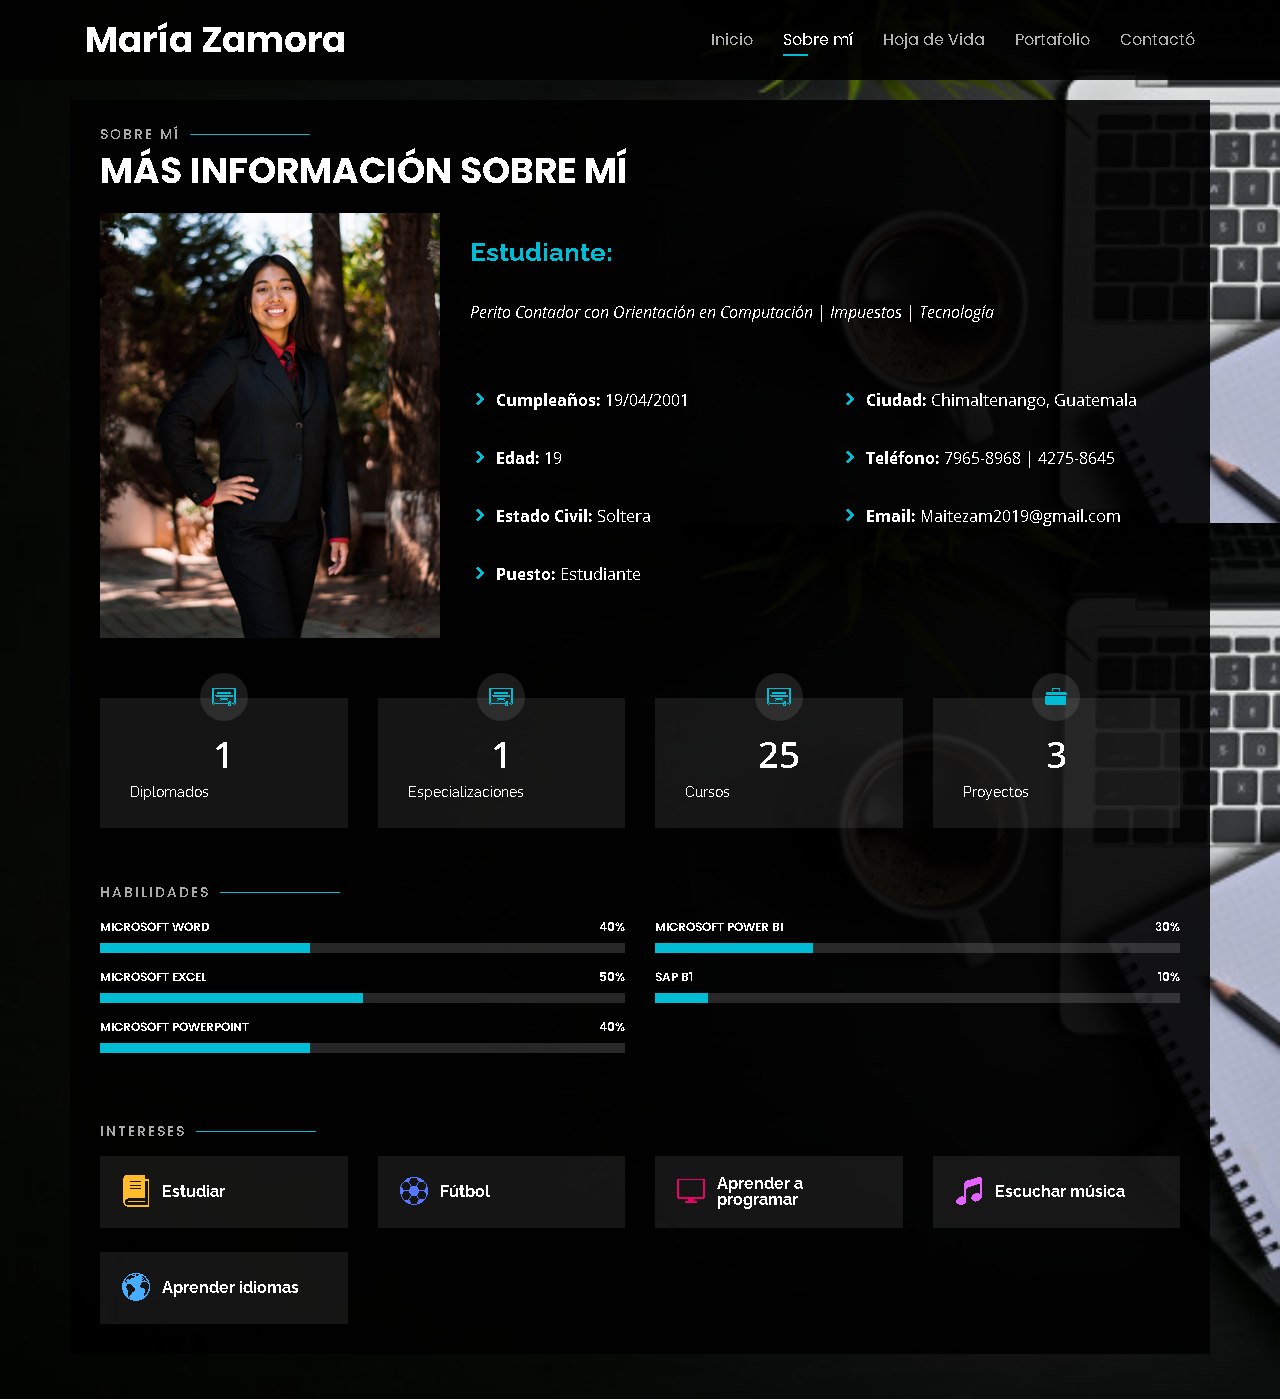Click María Zamora's profile photo
Screen dimensions: 1280x1399
tap(270, 425)
